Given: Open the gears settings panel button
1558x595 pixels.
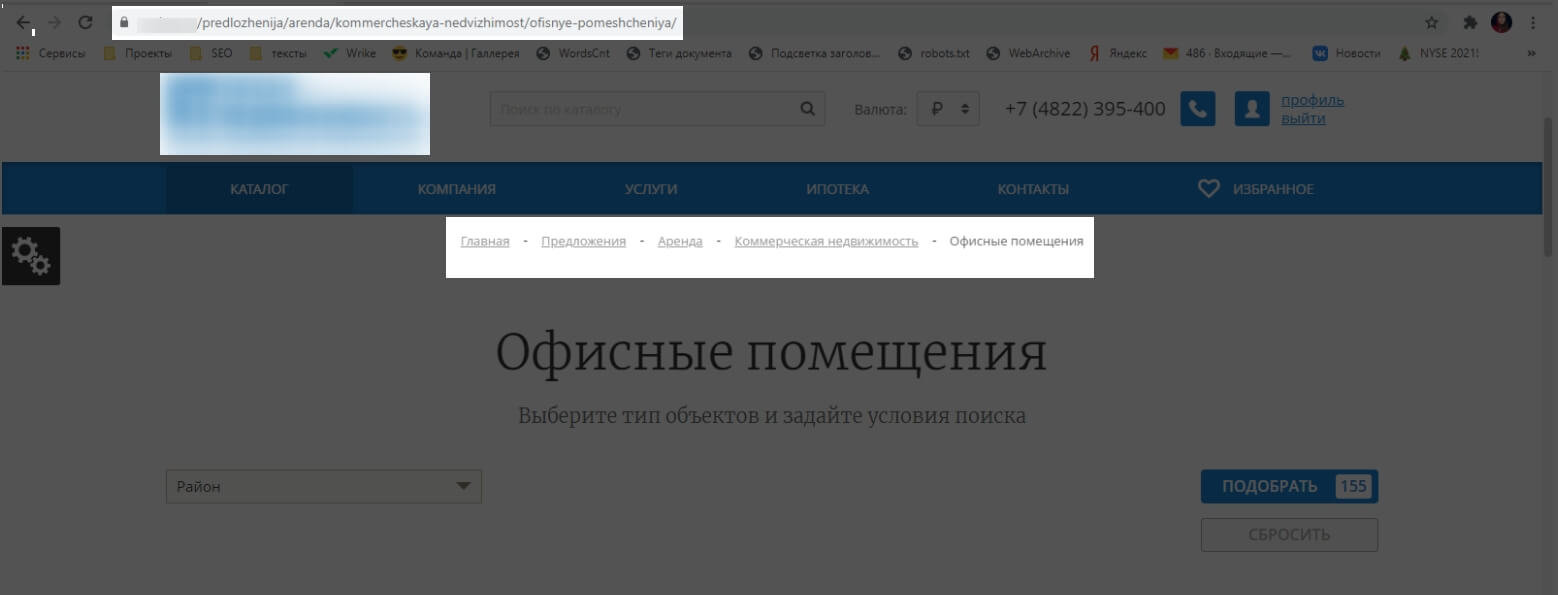Looking at the screenshot, I should [x=31, y=256].
